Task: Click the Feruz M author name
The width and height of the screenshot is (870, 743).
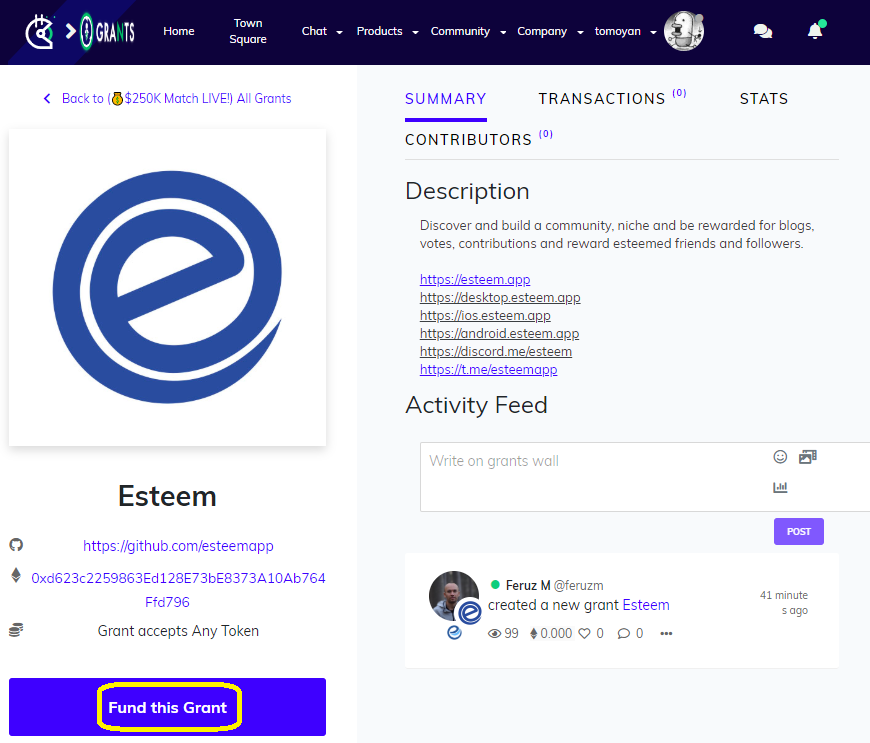Action: (x=528, y=585)
